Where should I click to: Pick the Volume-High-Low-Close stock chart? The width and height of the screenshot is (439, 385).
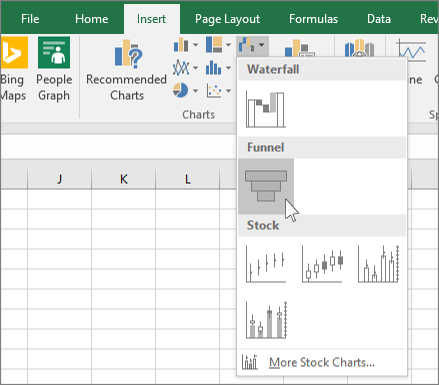[x=378, y=264]
